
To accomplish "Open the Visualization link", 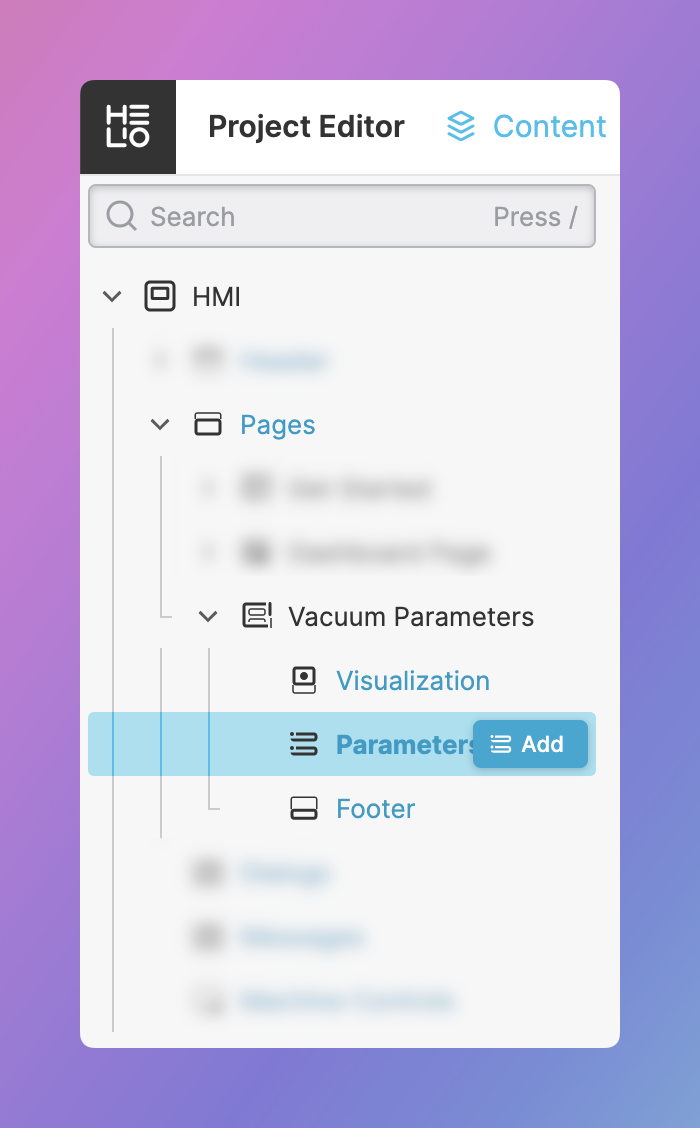I will (x=413, y=681).
